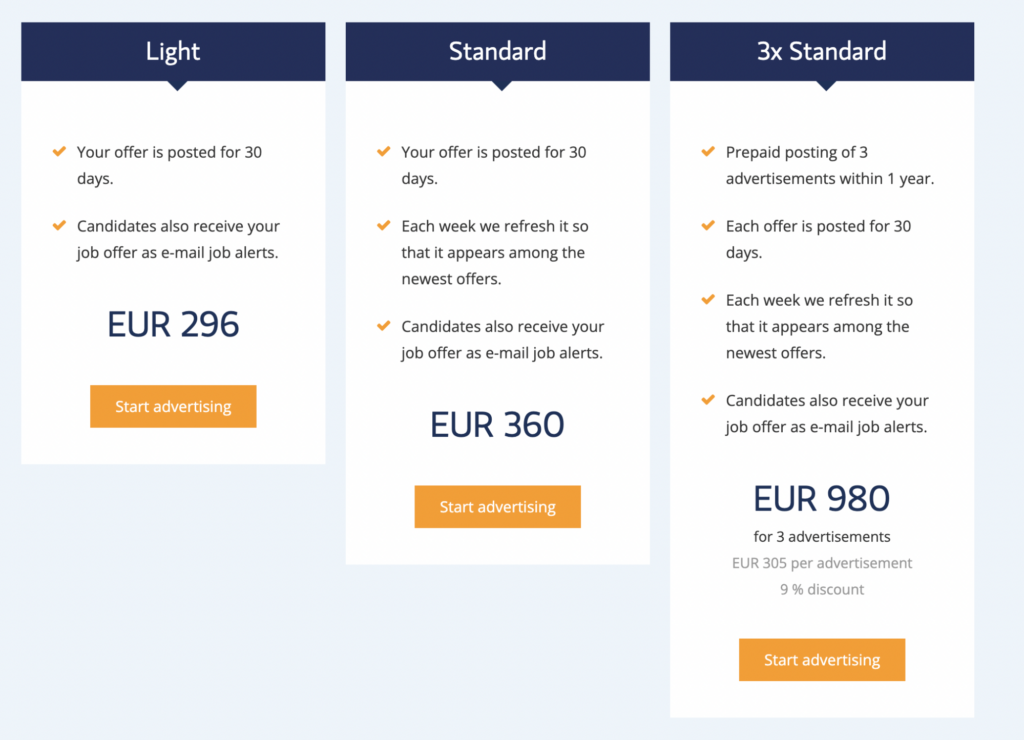This screenshot has width=1024, height=740.
Task: Click the EUR 305 per advertisement text
Action: click(822, 563)
